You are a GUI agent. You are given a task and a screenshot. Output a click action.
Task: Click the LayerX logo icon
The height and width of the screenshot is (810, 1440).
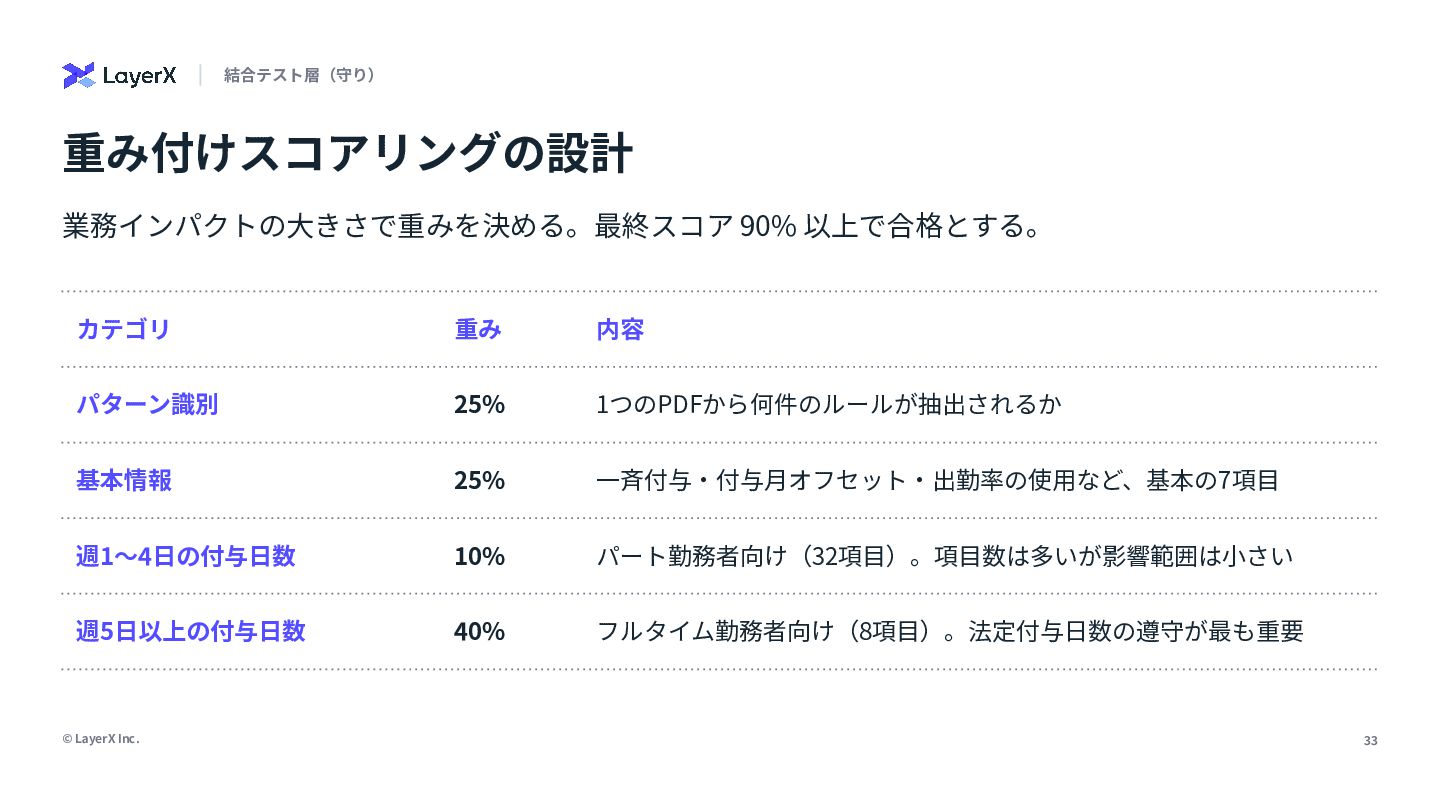(78, 75)
